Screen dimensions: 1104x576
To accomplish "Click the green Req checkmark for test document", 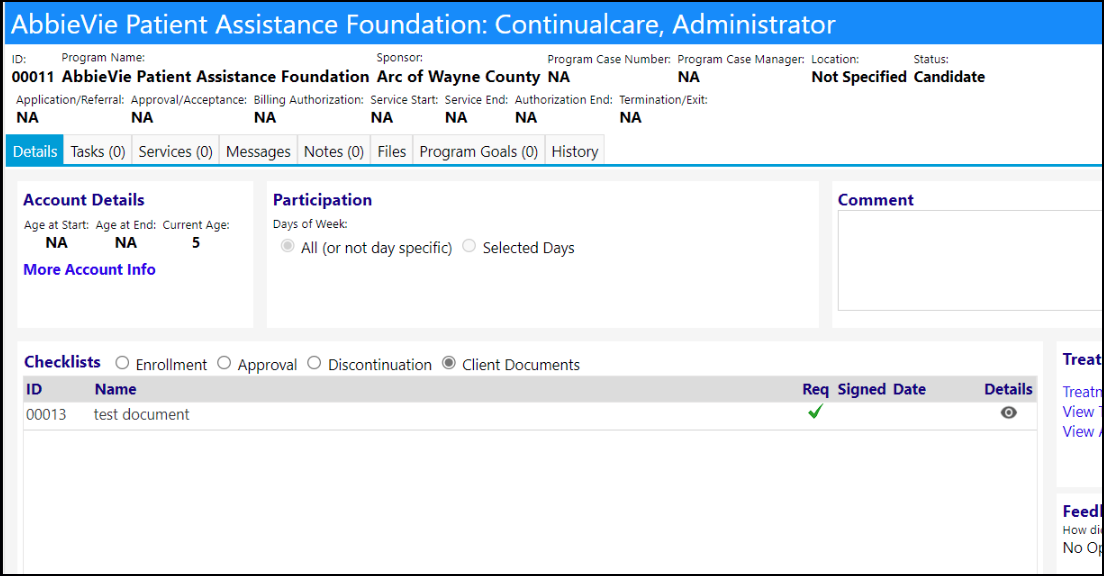I will click(815, 411).
